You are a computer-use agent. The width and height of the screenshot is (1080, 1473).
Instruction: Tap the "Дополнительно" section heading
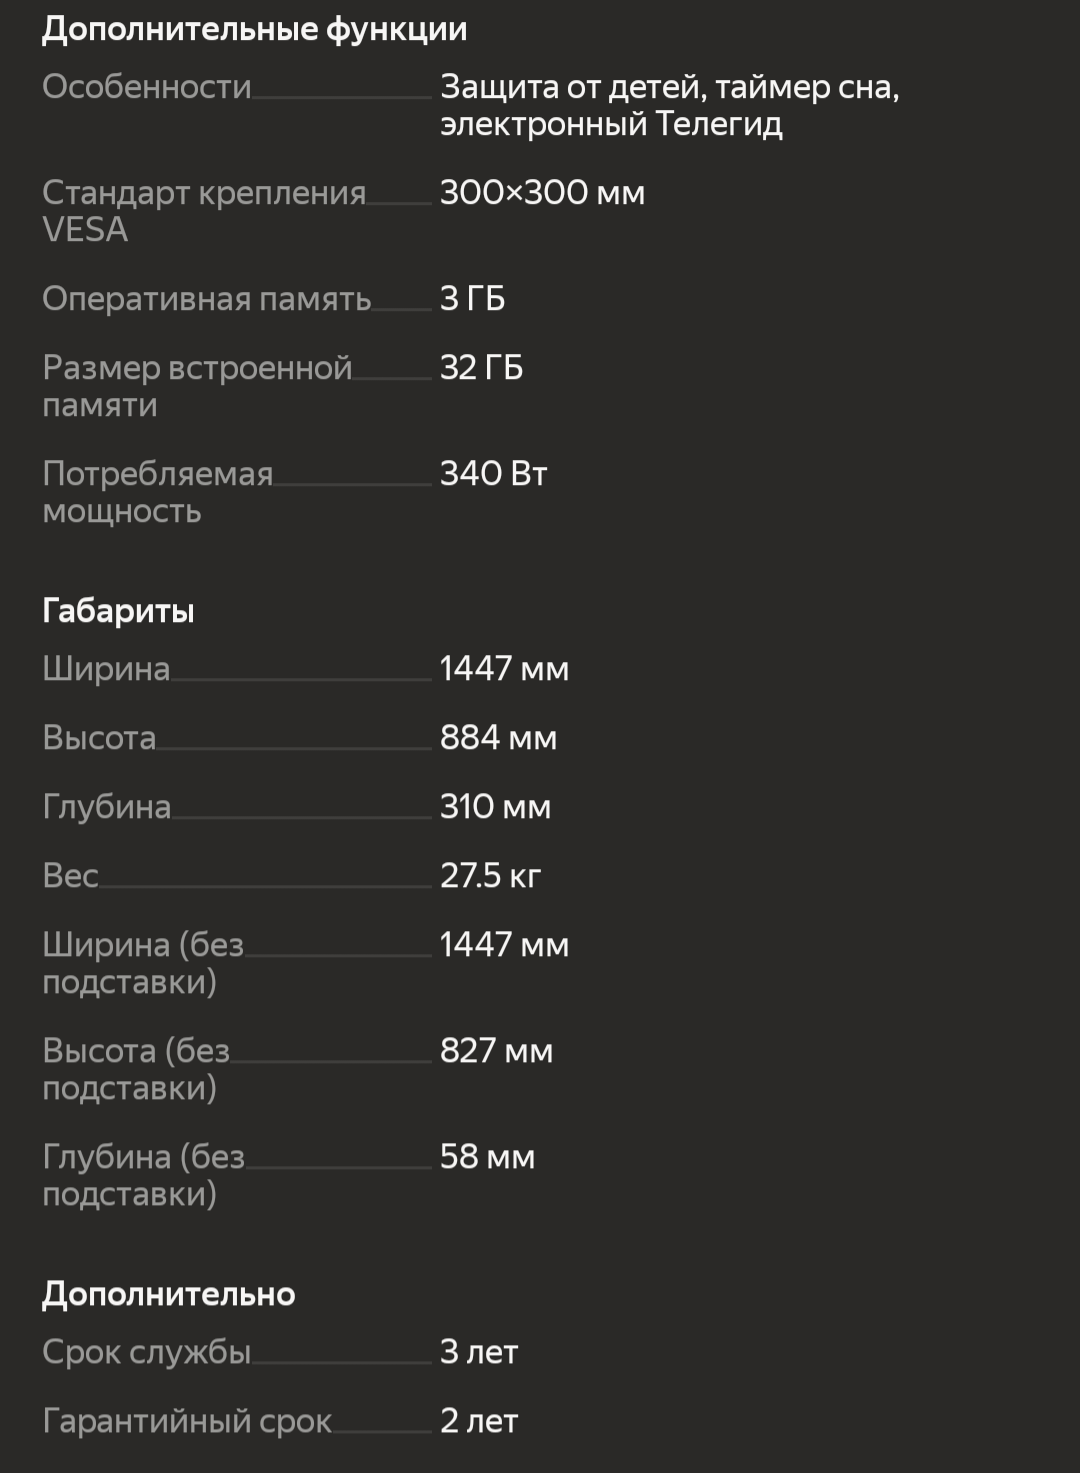169,1294
